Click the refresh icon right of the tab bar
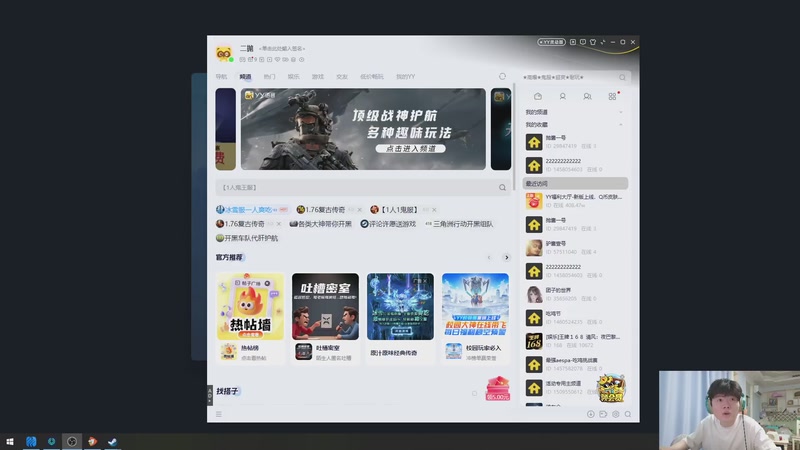This screenshot has height=450, width=800. pyautogui.click(x=503, y=77)
